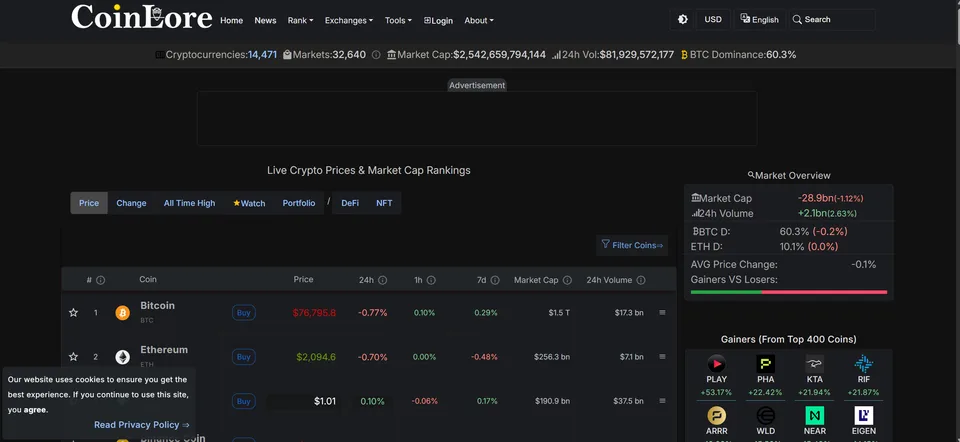Screen dimensions: 960x442
Task: Click the Ethereum logo icon
Action: [x=122, y=357]
